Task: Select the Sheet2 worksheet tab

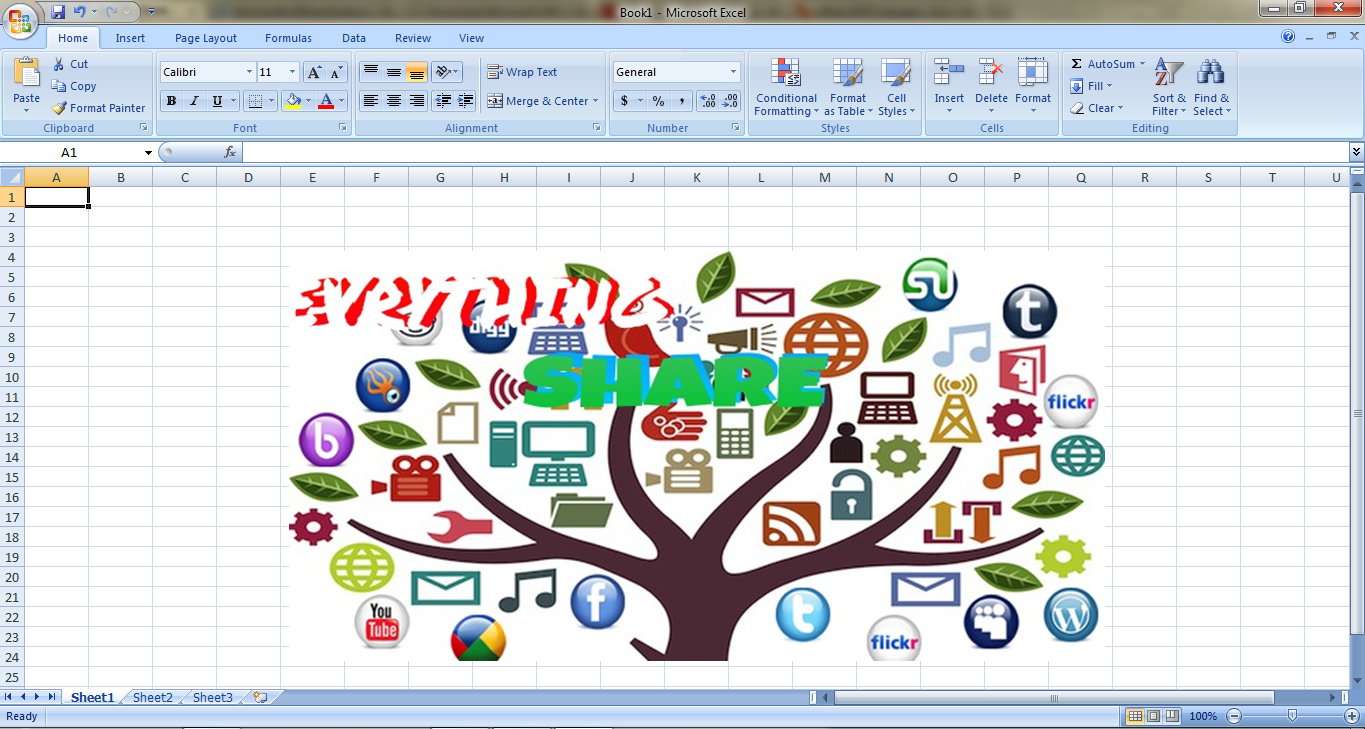Action: [x=153, y=697]
